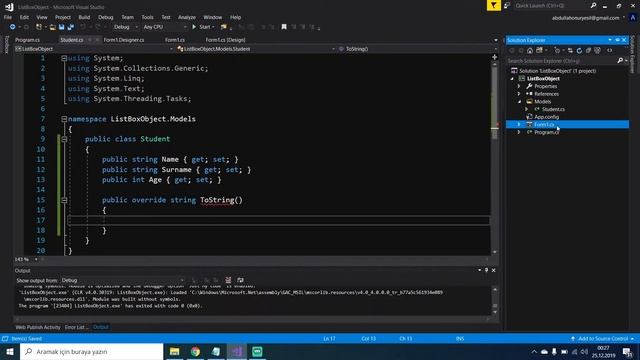
Task: Open the Analyze menu
Action: tap(187, 17)
